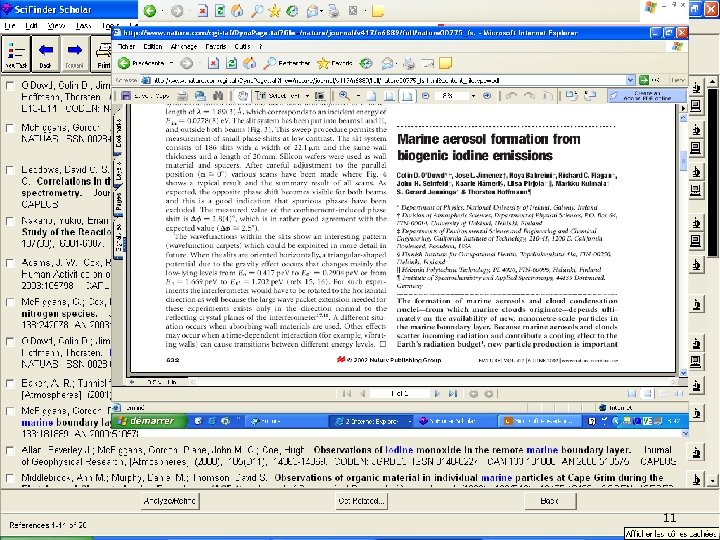
Task: Tick the checkbox for the McFiggans nitrogen species reference
Action: (x=10, y=302)
